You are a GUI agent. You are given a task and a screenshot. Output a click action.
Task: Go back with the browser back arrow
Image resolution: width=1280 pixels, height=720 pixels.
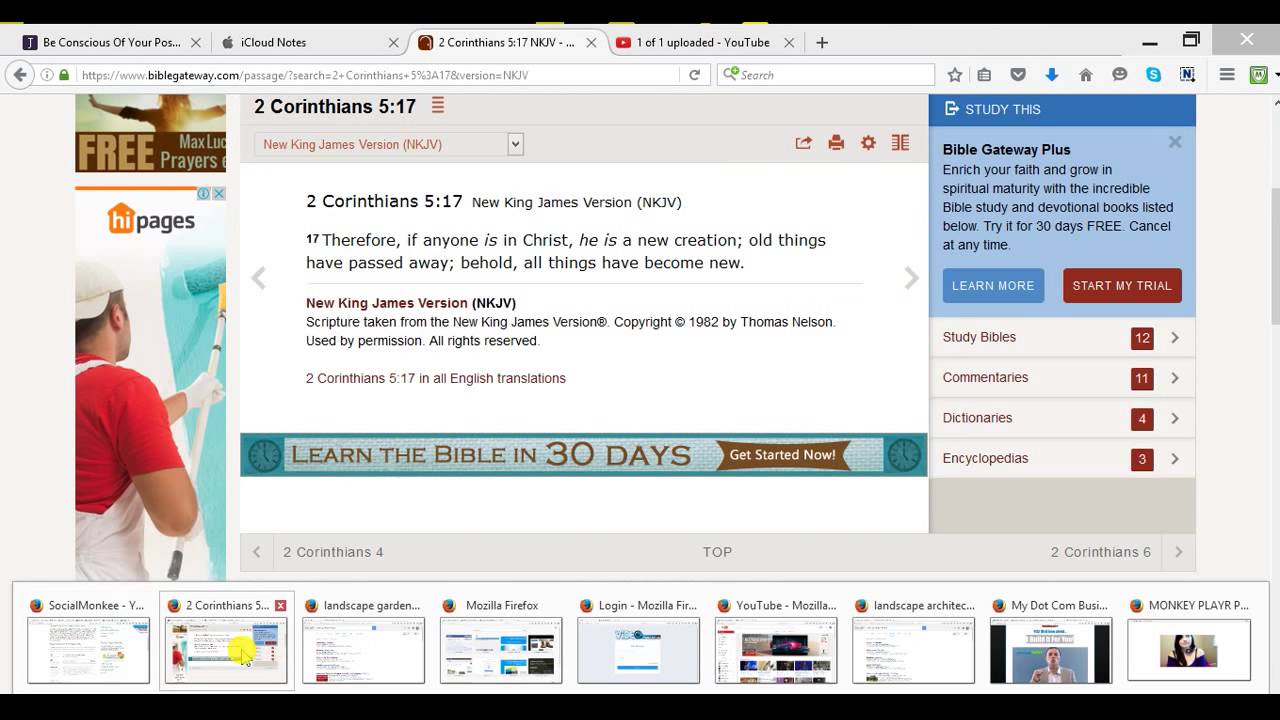tap(19, 75)
